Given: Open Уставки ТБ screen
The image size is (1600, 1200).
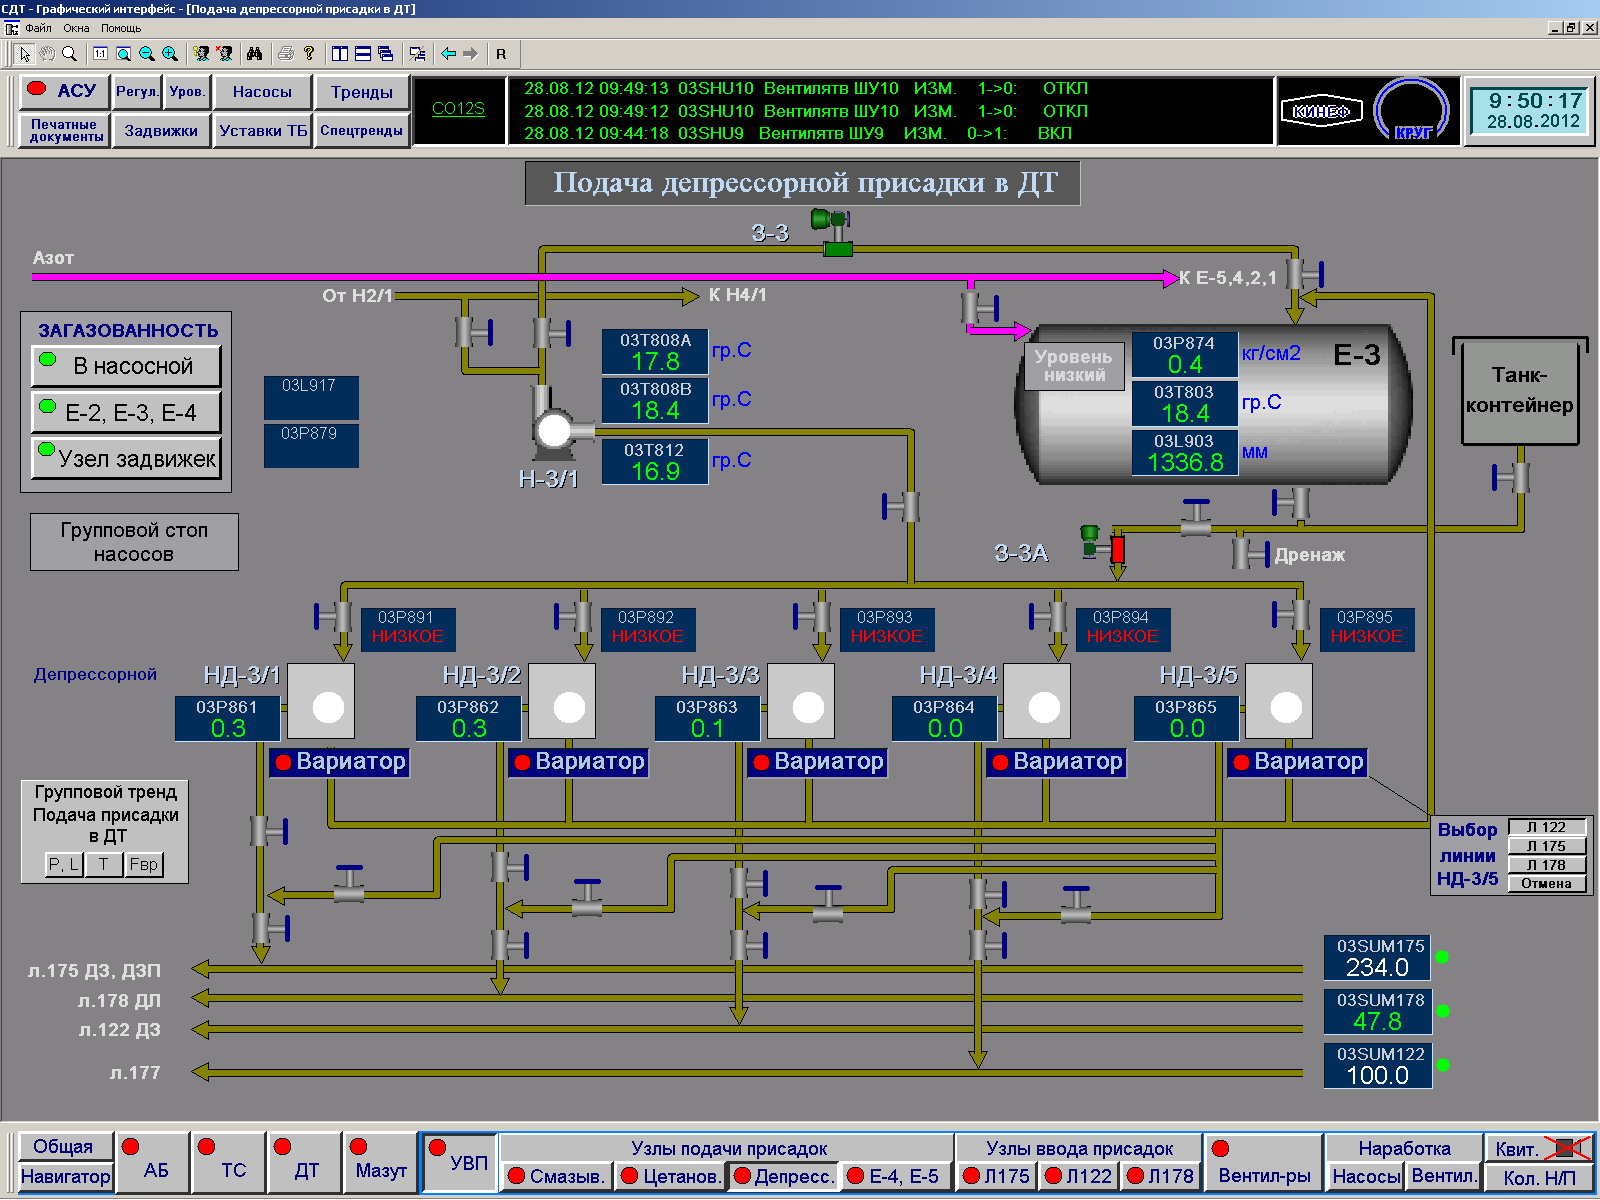Looking at the screenshot, I should 263,130.
